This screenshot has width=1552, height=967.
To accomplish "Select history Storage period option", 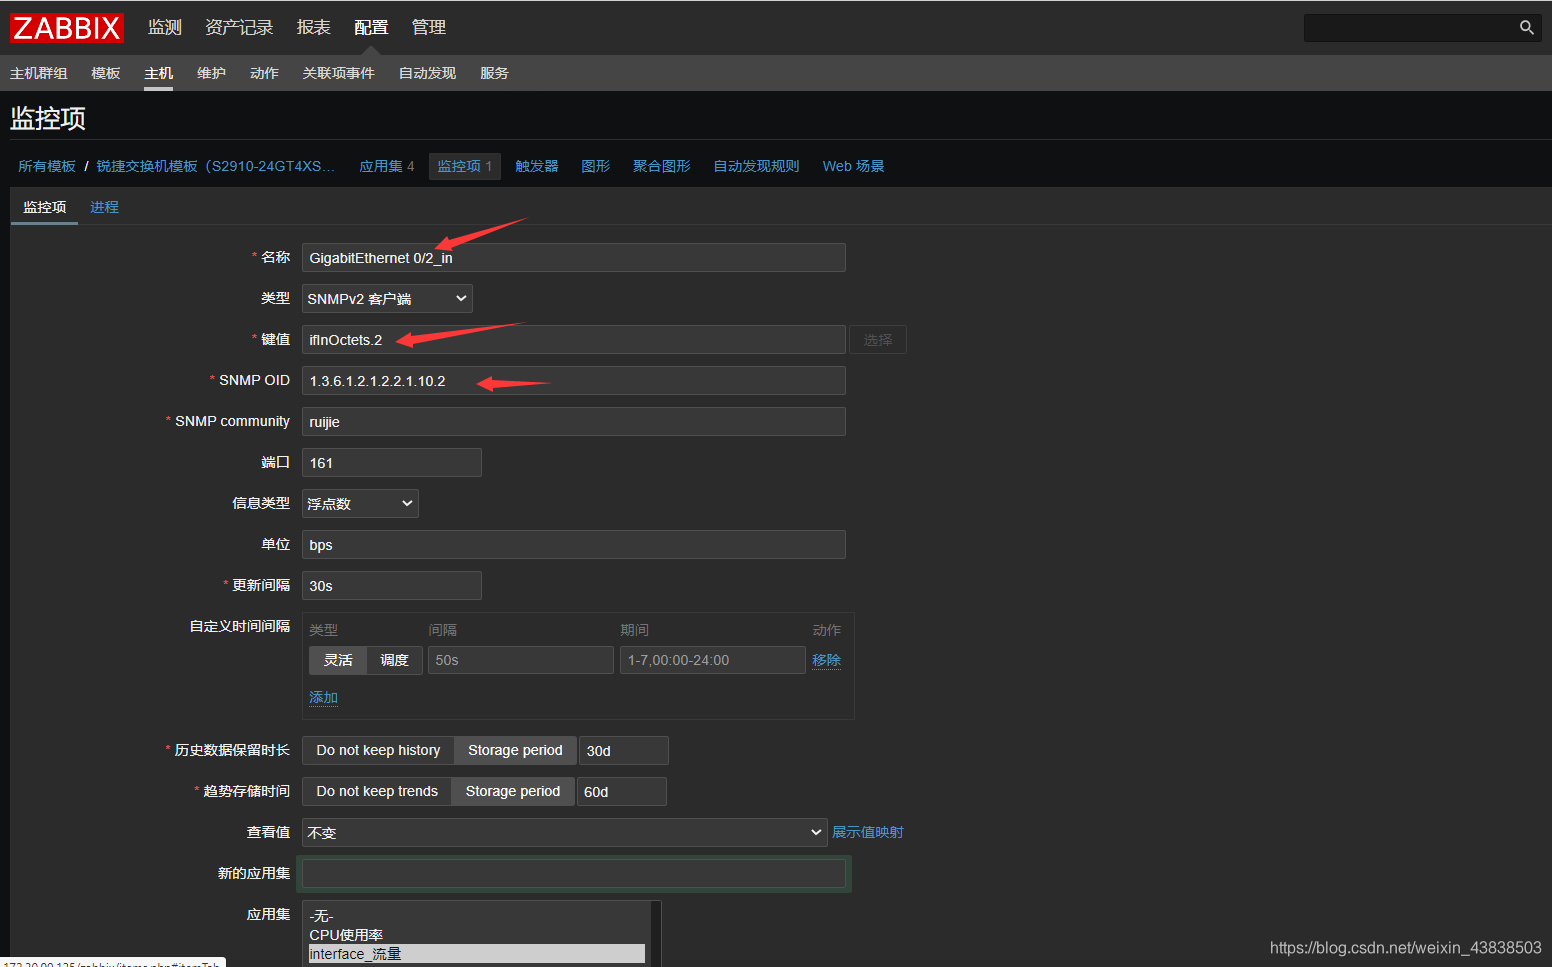I will (x=515, y=750).
